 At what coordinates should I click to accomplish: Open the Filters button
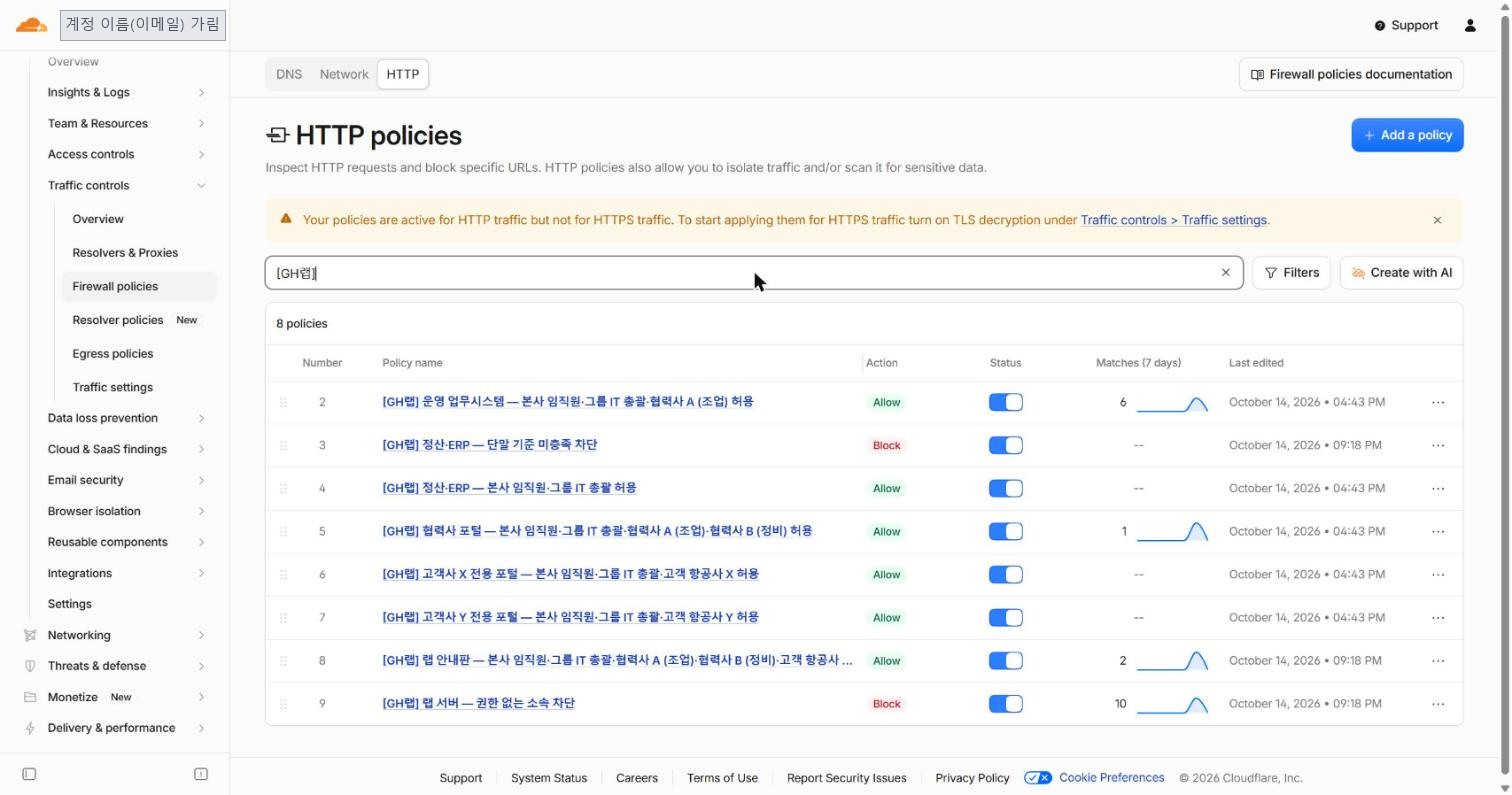(x=1291, y=273)
